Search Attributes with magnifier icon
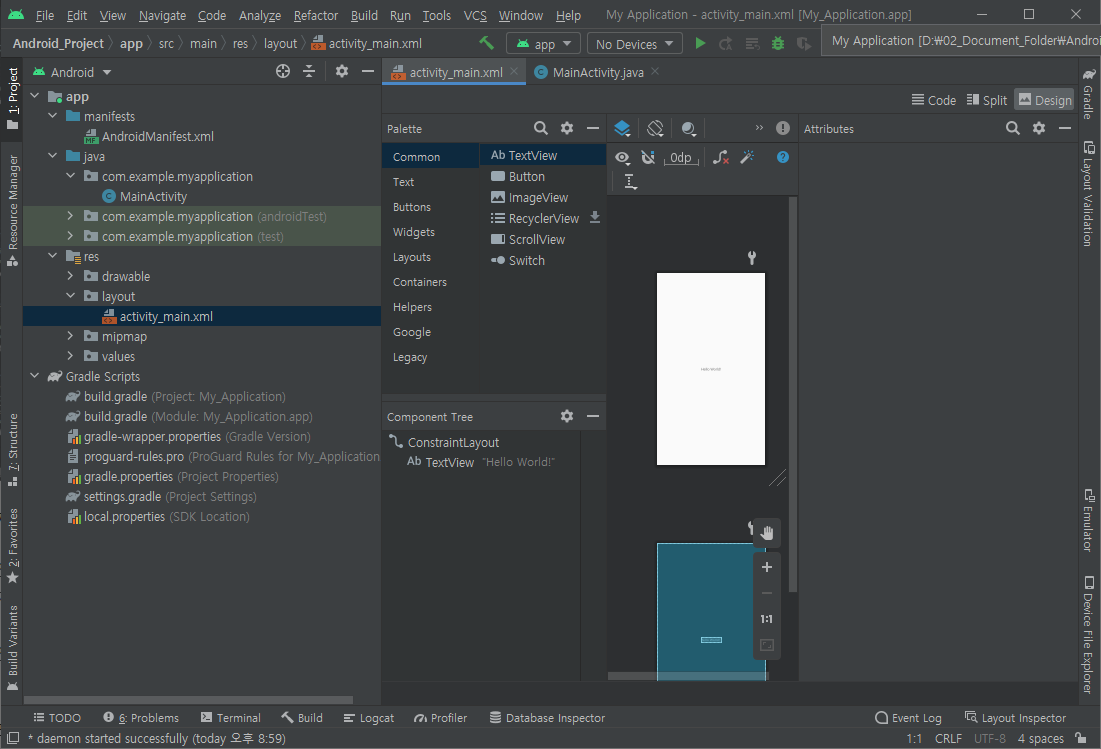This screenshot has width=1101, height=749. coord(1013,128)
